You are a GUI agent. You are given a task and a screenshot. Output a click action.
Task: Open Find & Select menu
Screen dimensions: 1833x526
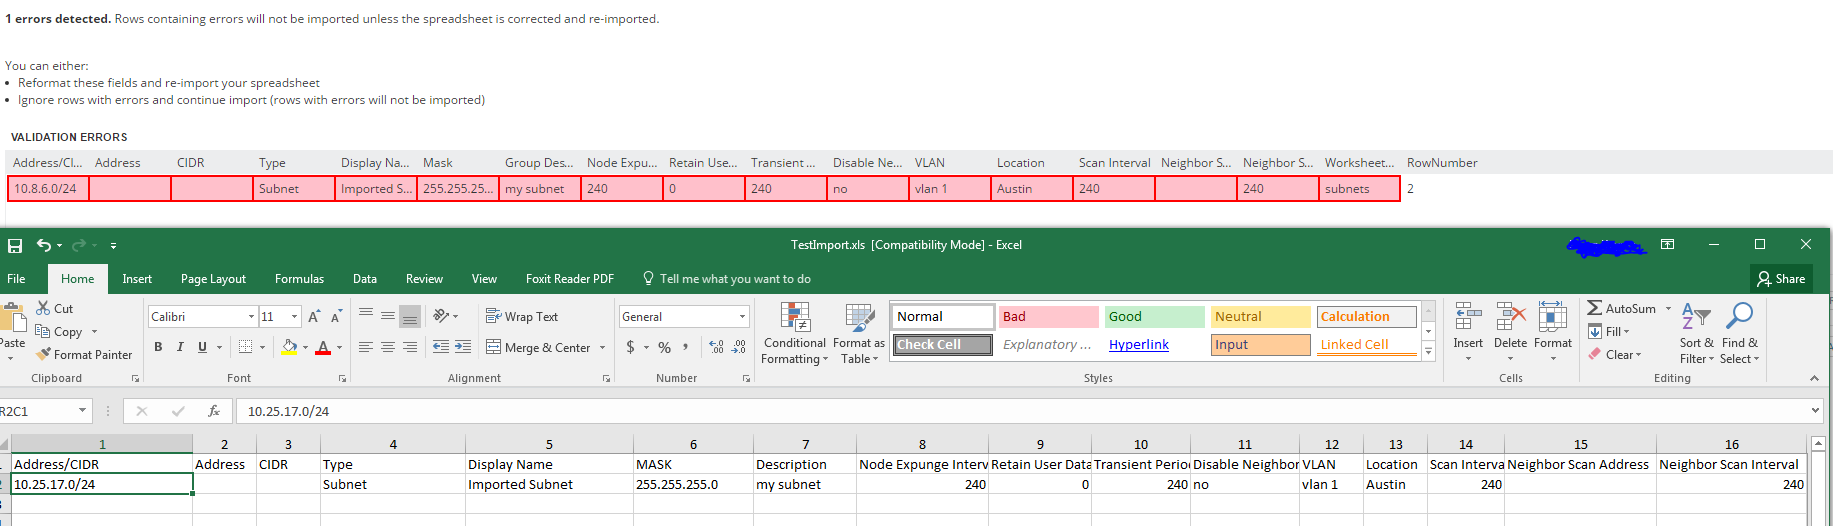1740,333
